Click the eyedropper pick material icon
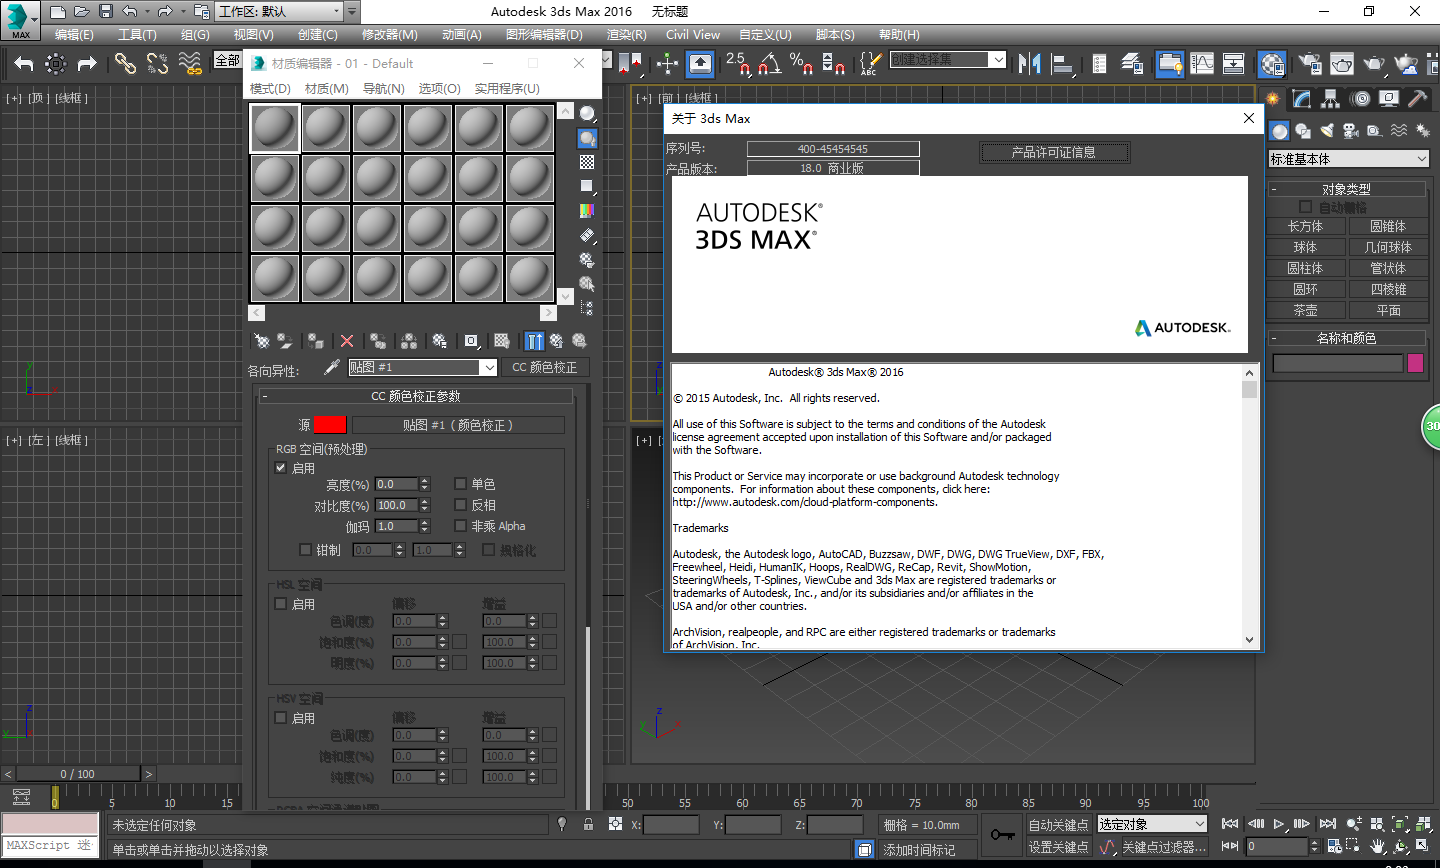Viewport: 1440px width, 868px height. pos(332,368)
